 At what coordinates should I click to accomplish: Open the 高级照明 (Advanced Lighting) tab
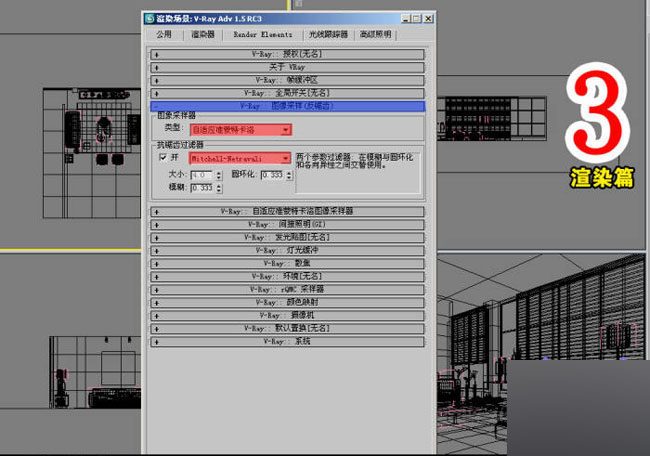pos(375,35)
